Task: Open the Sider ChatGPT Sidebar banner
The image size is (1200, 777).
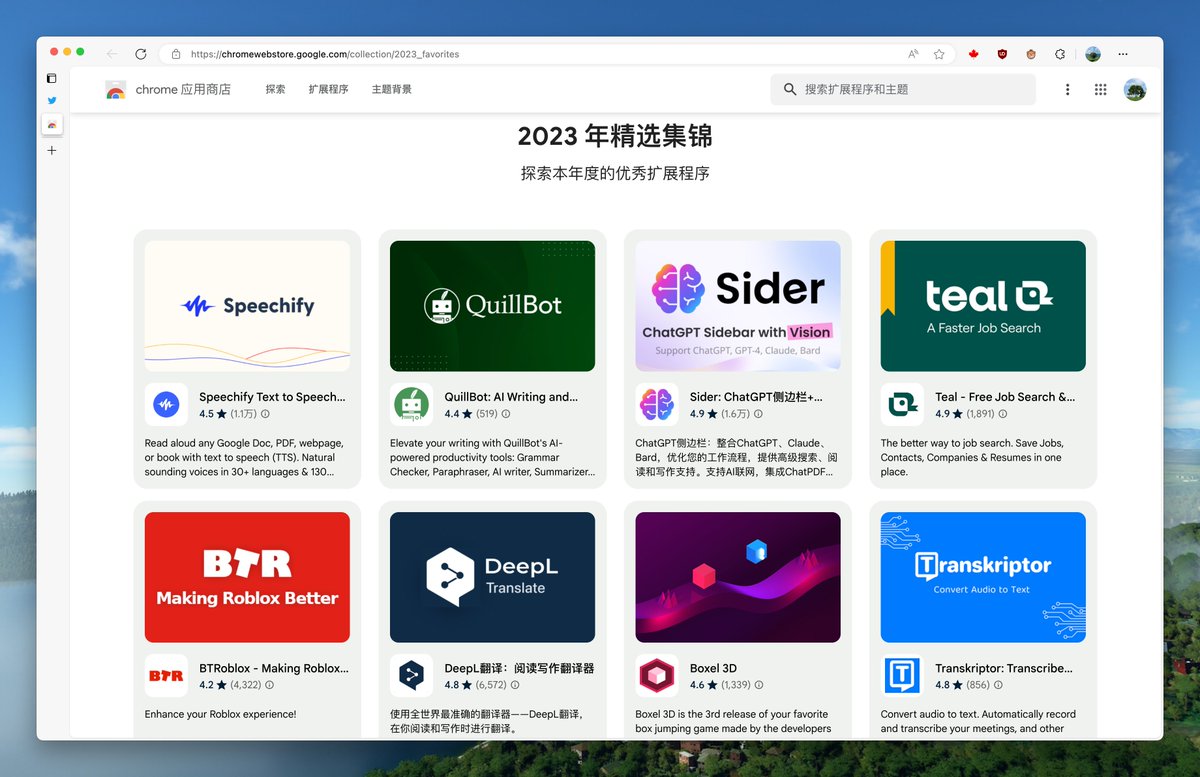Action: [x=738, y=306]
